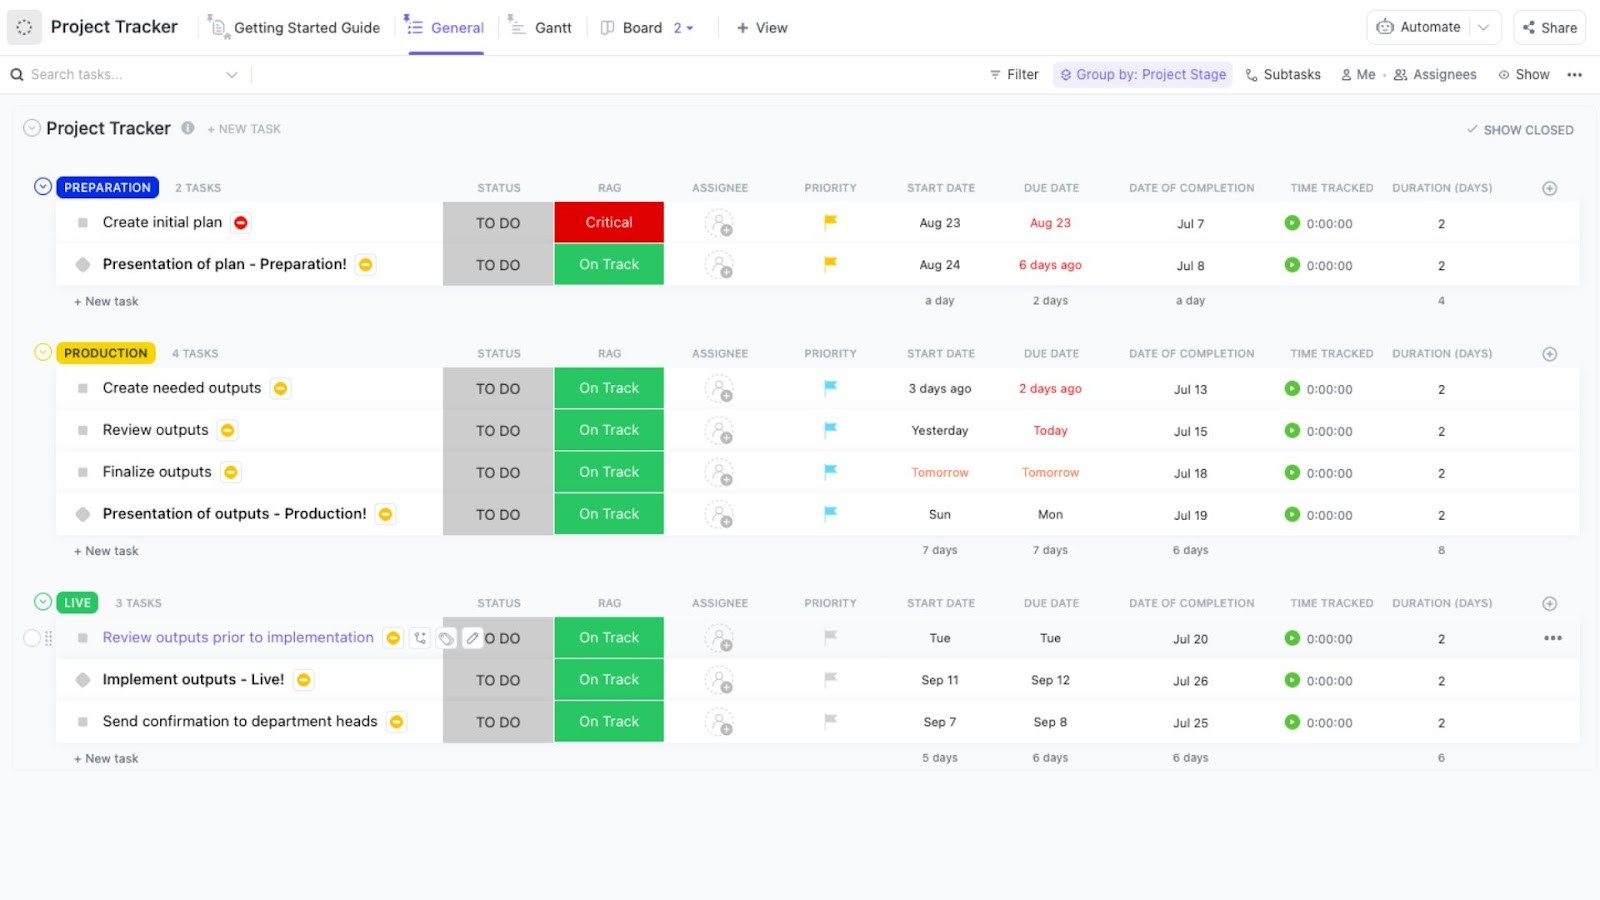This screenshot has width=1600, height=900.
Task: Set priority flag for Send confirmation task
Action: pyautogui.click(x=829, y=721)
